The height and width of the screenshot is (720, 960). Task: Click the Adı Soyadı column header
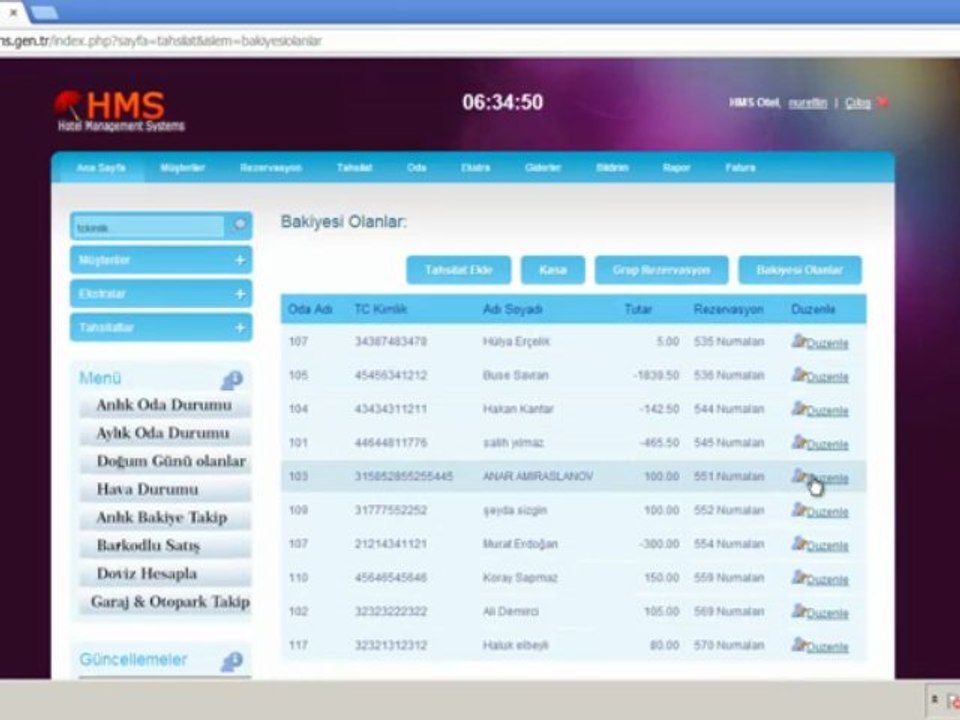pyautogui.click(x=512, y=309)
